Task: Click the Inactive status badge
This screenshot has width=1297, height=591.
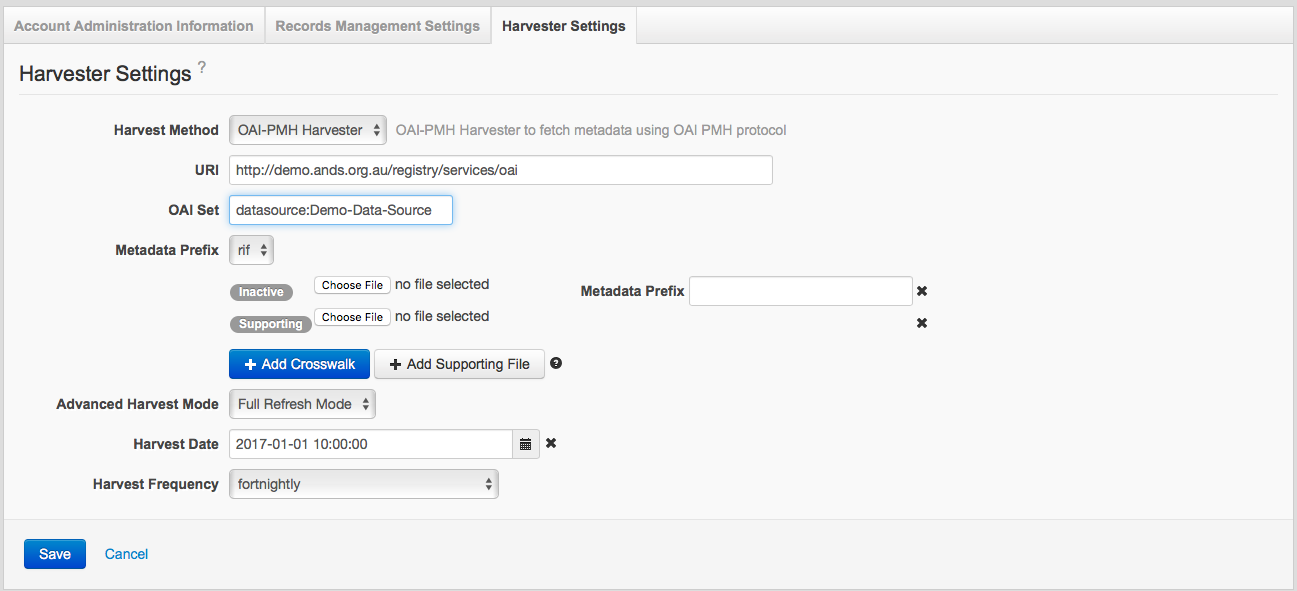Action: point(261,292)
